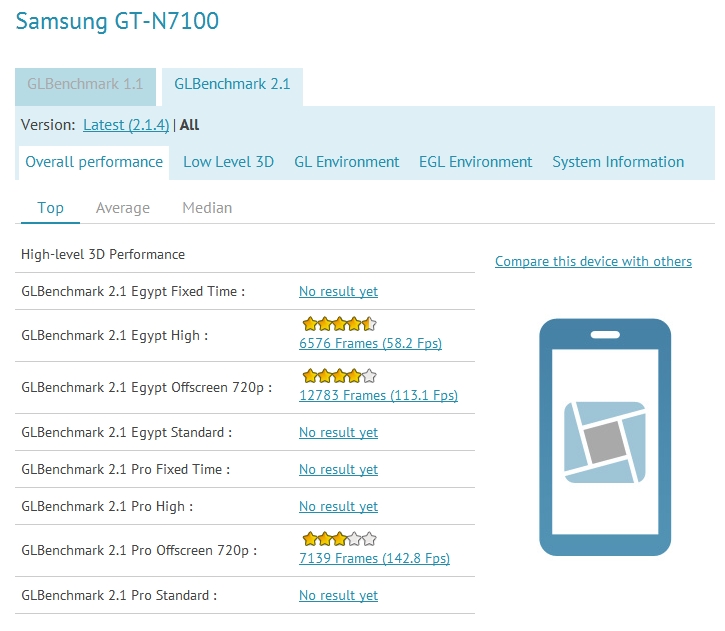Open Compare this device with others

[x=593, y=261]
